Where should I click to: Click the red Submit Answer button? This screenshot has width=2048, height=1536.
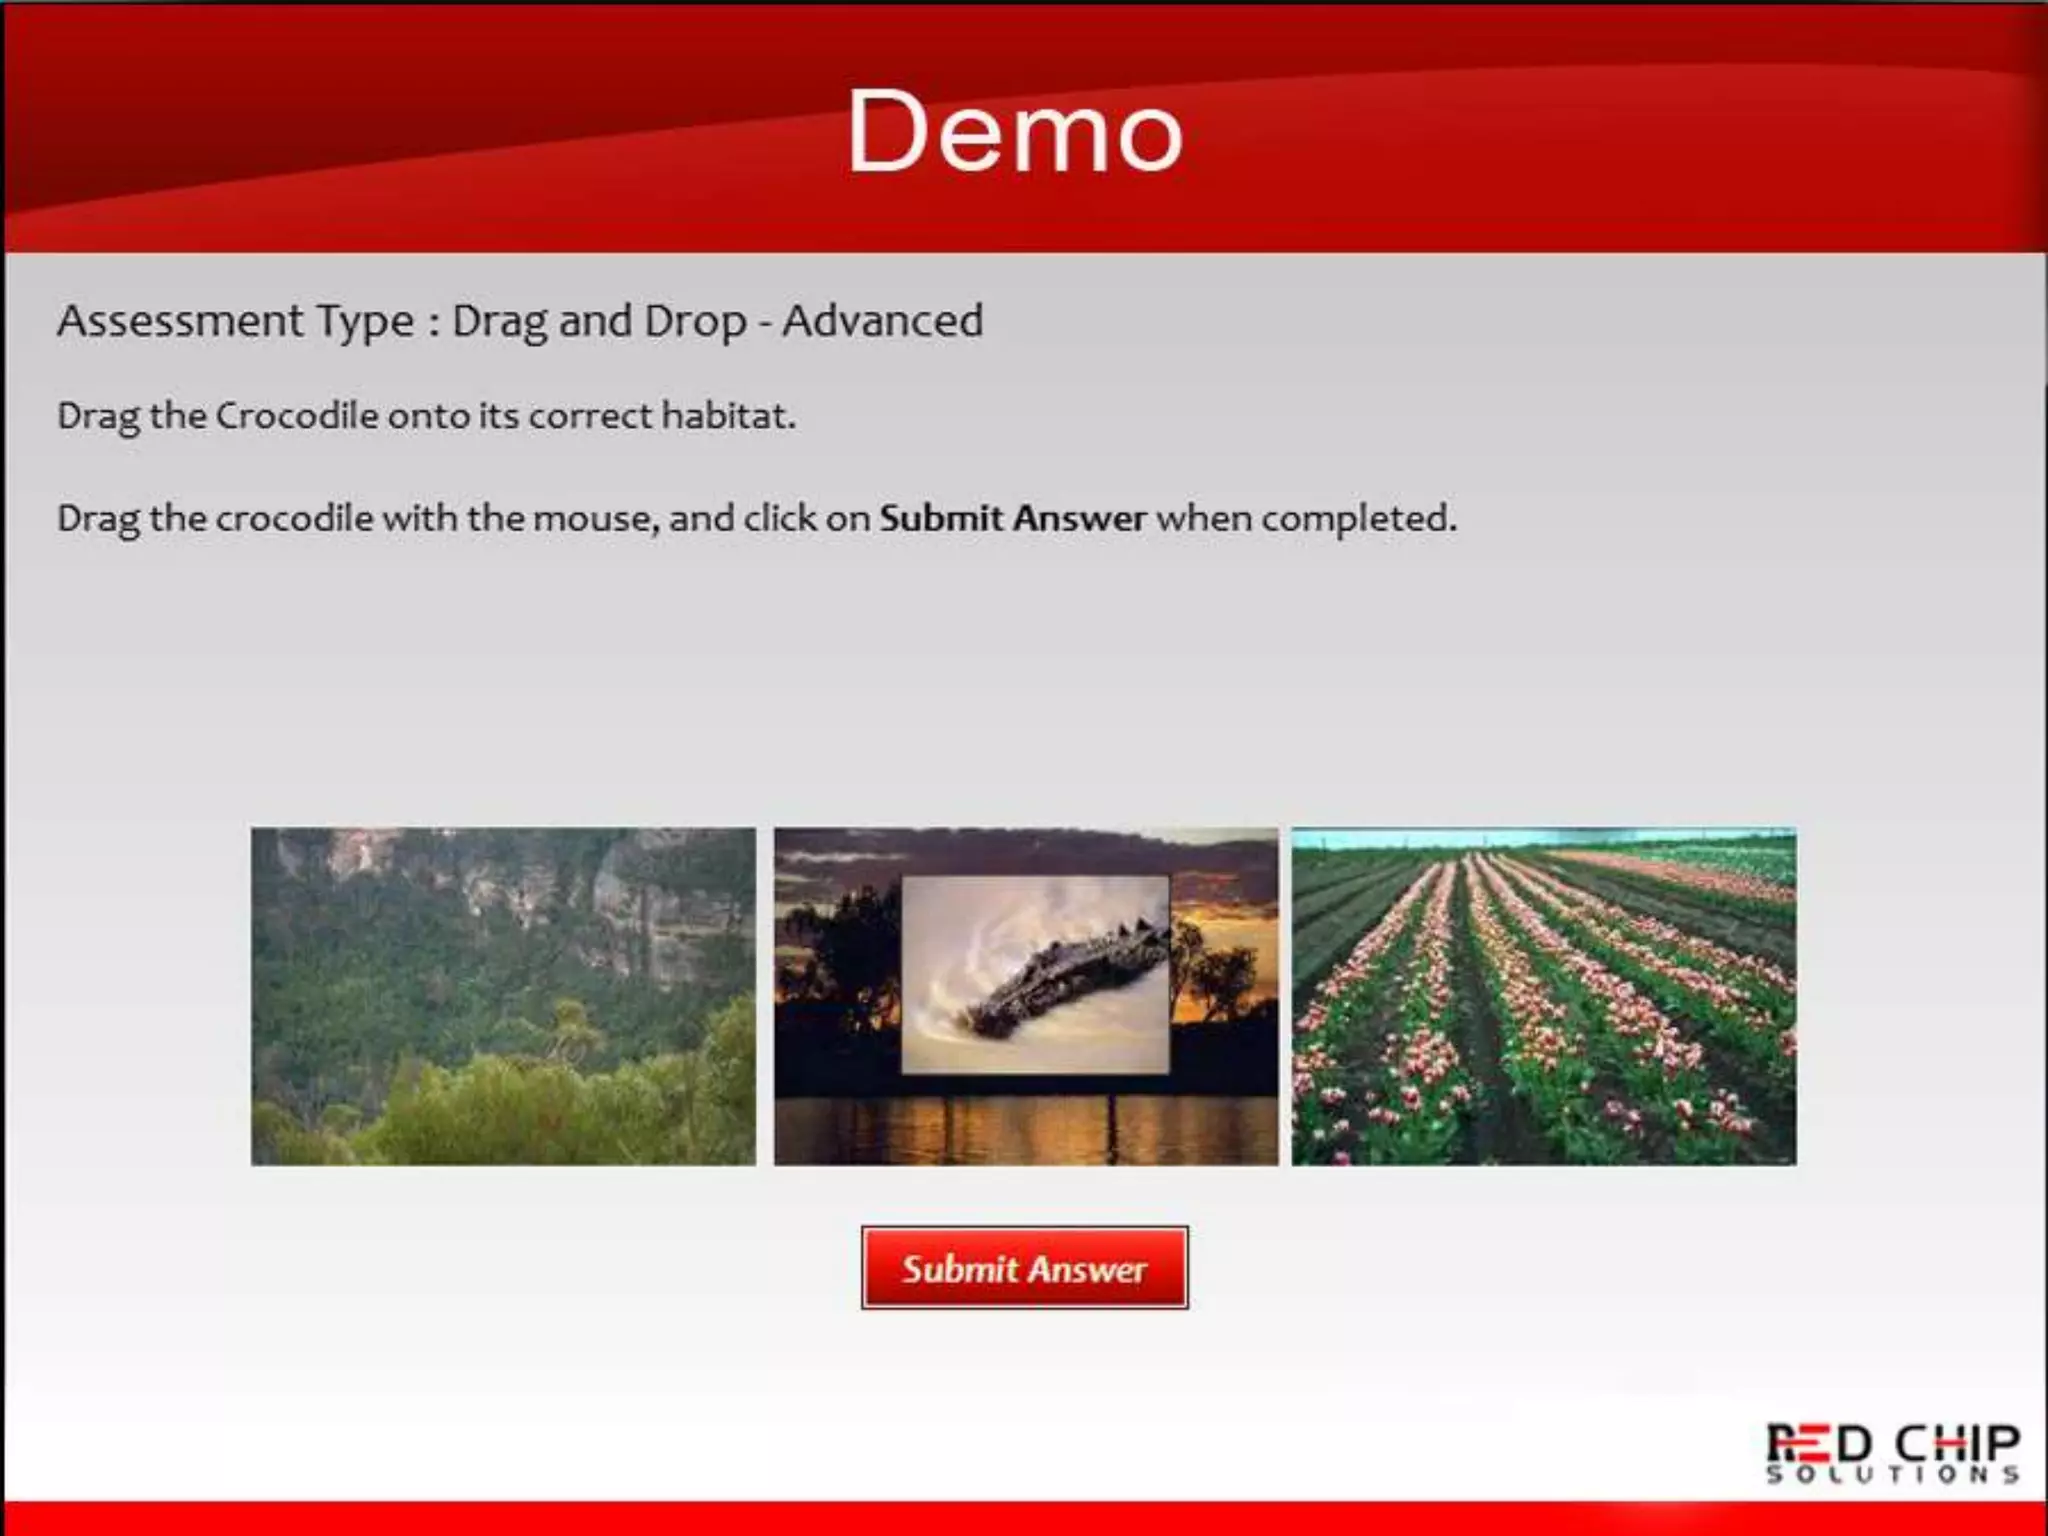click(x=1024, y=1268)
